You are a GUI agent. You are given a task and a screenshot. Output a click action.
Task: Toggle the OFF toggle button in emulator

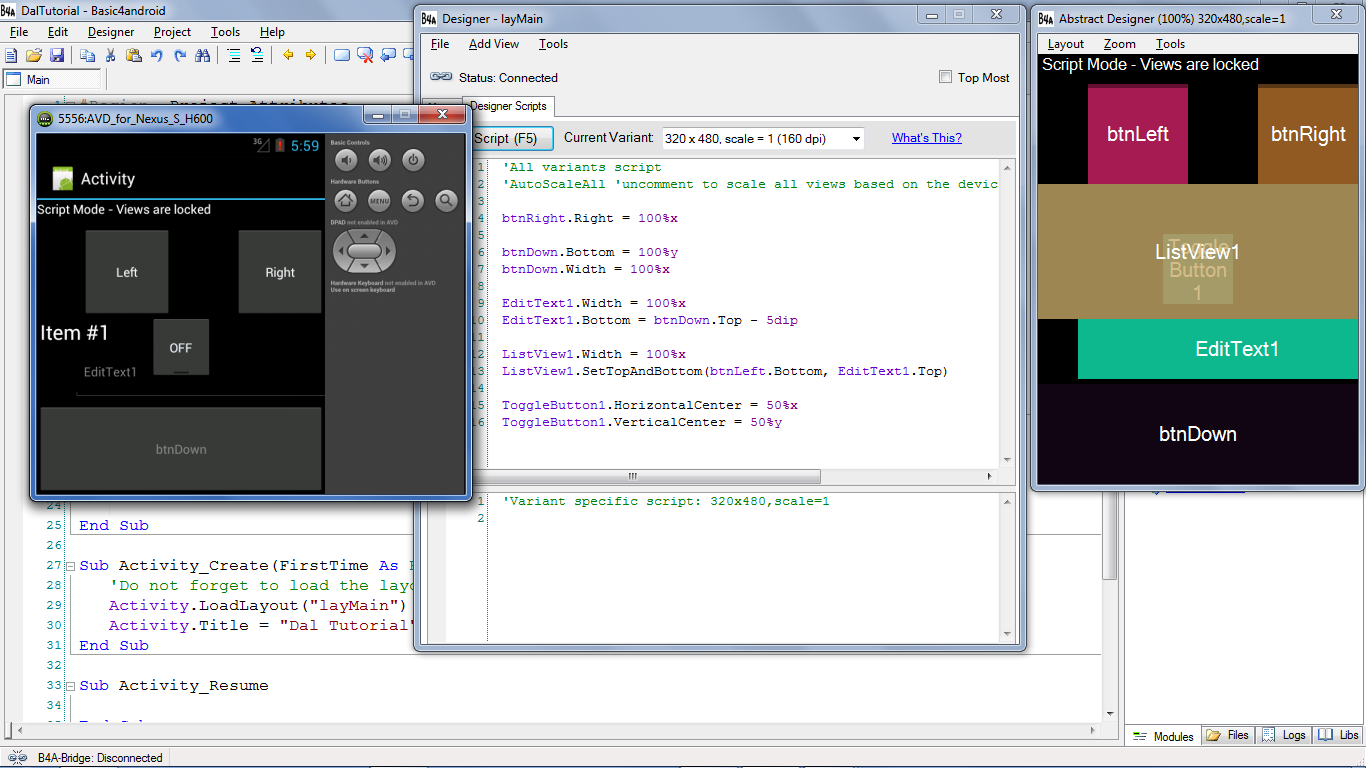[x=181, y=347]
